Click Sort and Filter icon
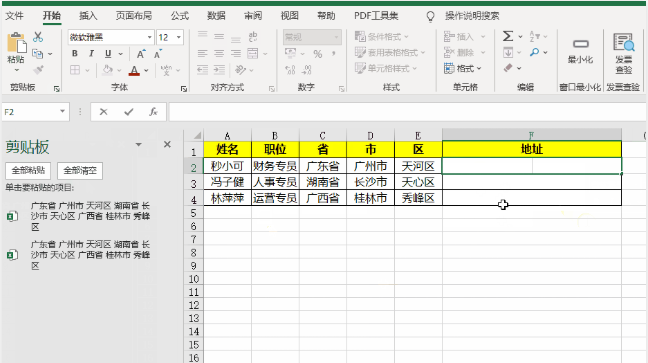The width and height of the screenshot is (648, 363). [x=534, y=36]
